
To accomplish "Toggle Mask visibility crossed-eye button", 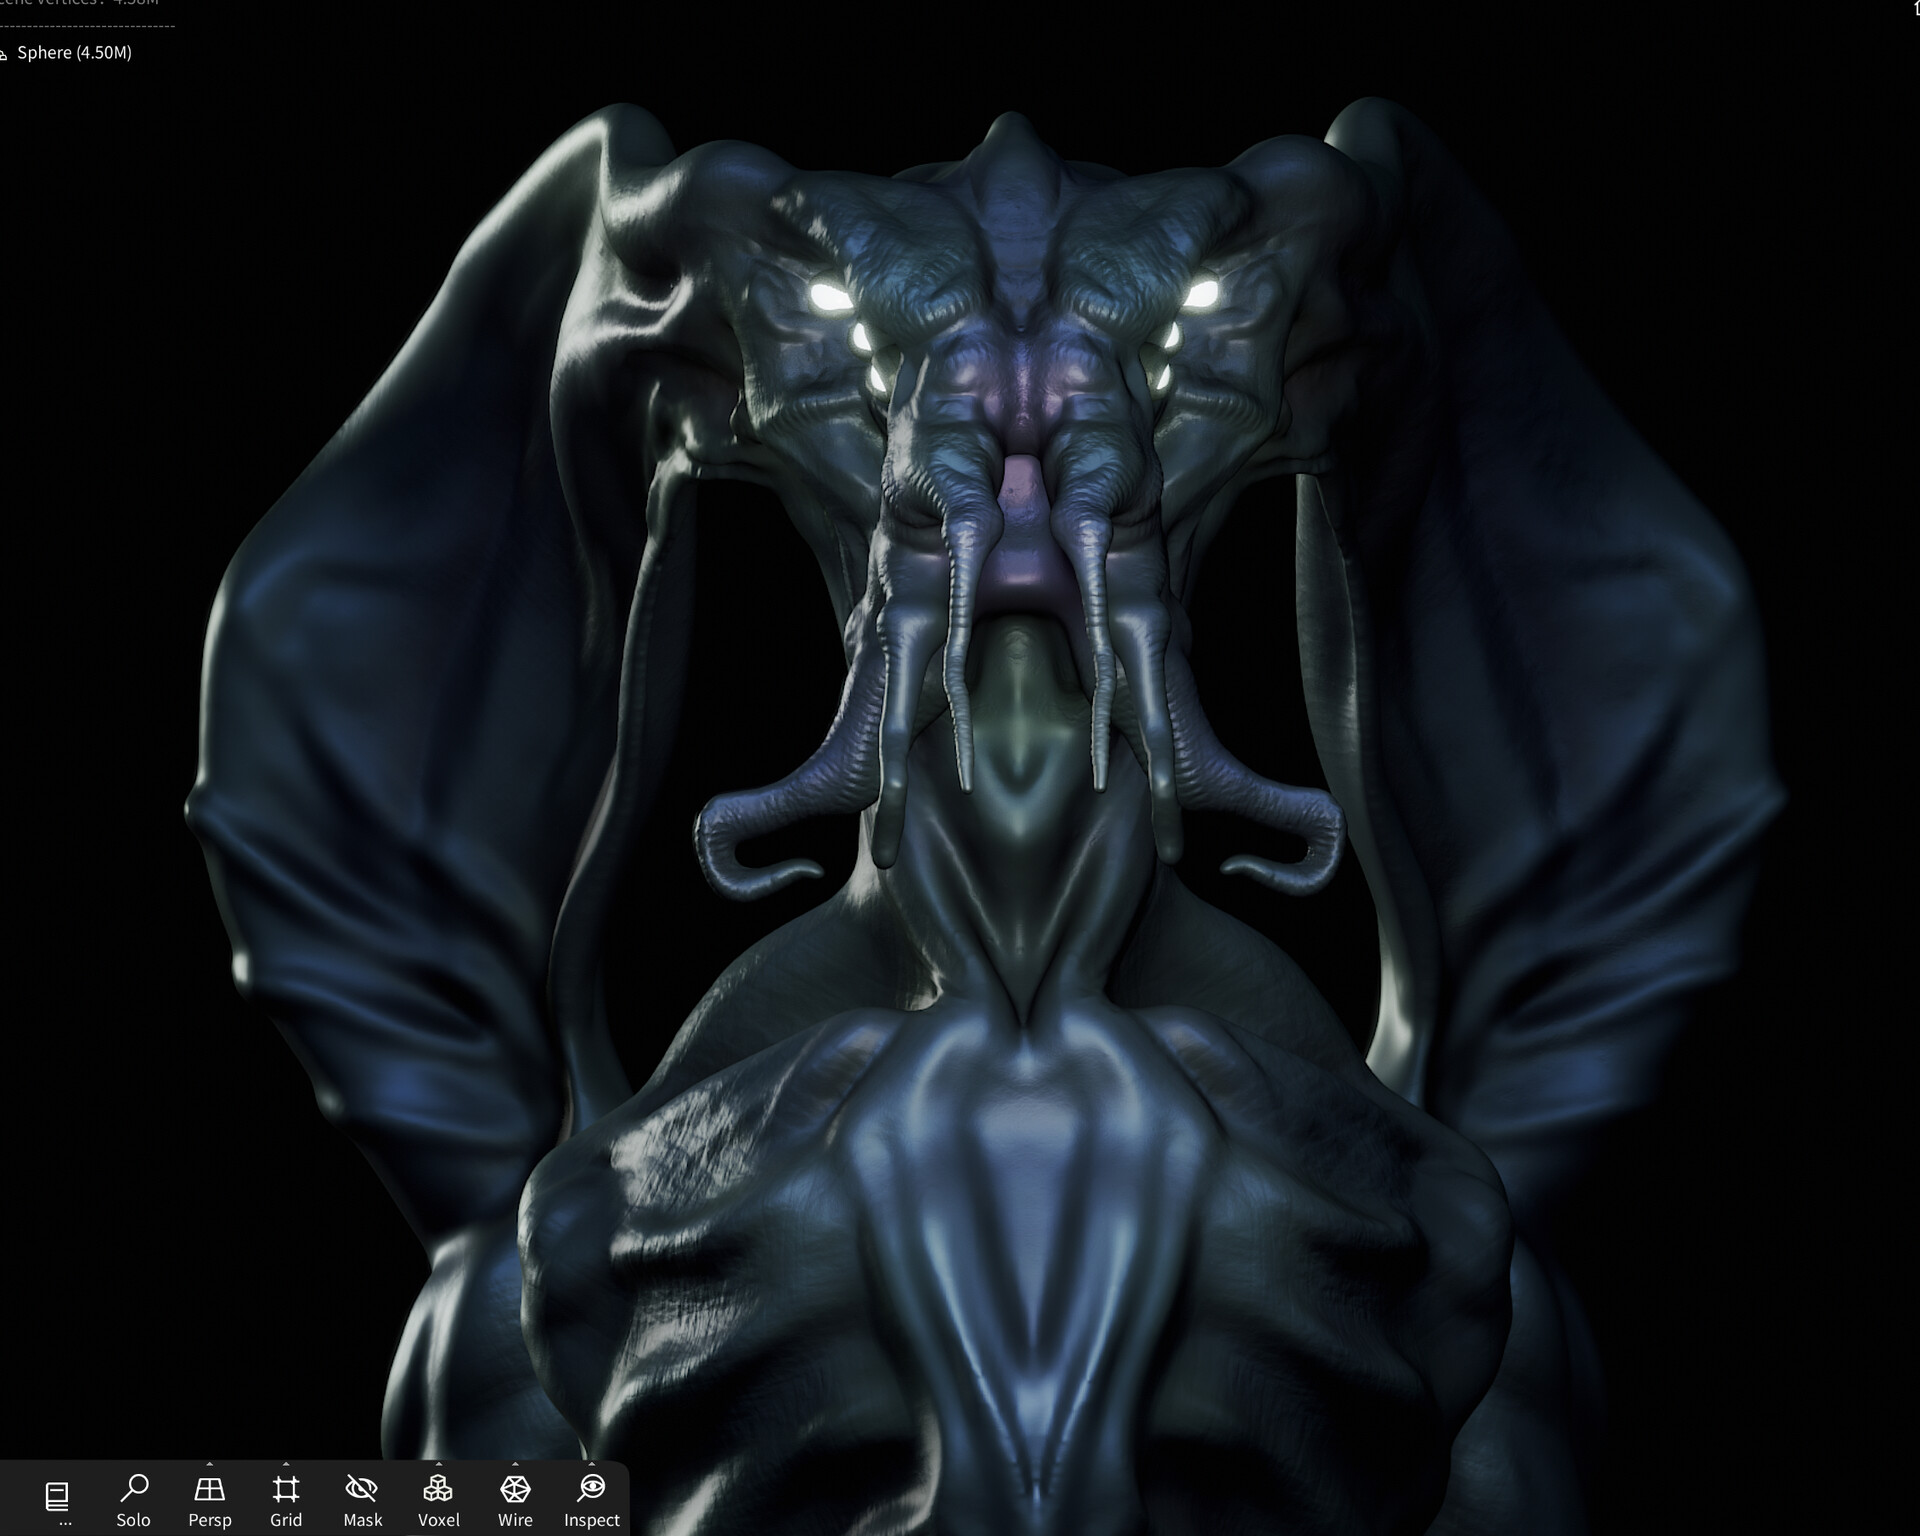I will point(362,1489).
